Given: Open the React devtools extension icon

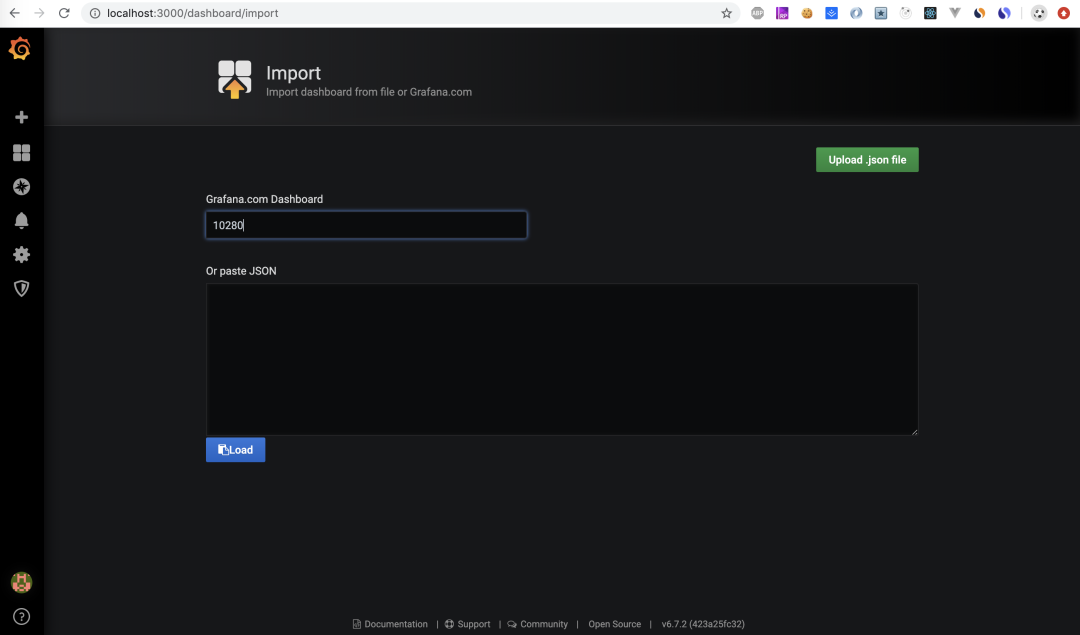Looking at the screenshot, I should (930, 13).
